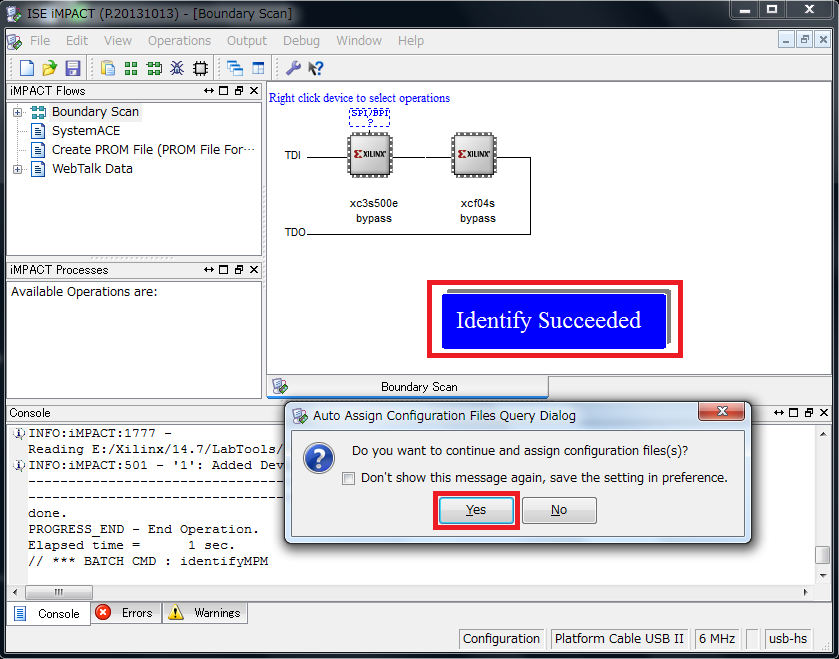This screenshot has height=659, width=839.
Task: Click the 6 MHz status field
Action: [x=717, y=639]
